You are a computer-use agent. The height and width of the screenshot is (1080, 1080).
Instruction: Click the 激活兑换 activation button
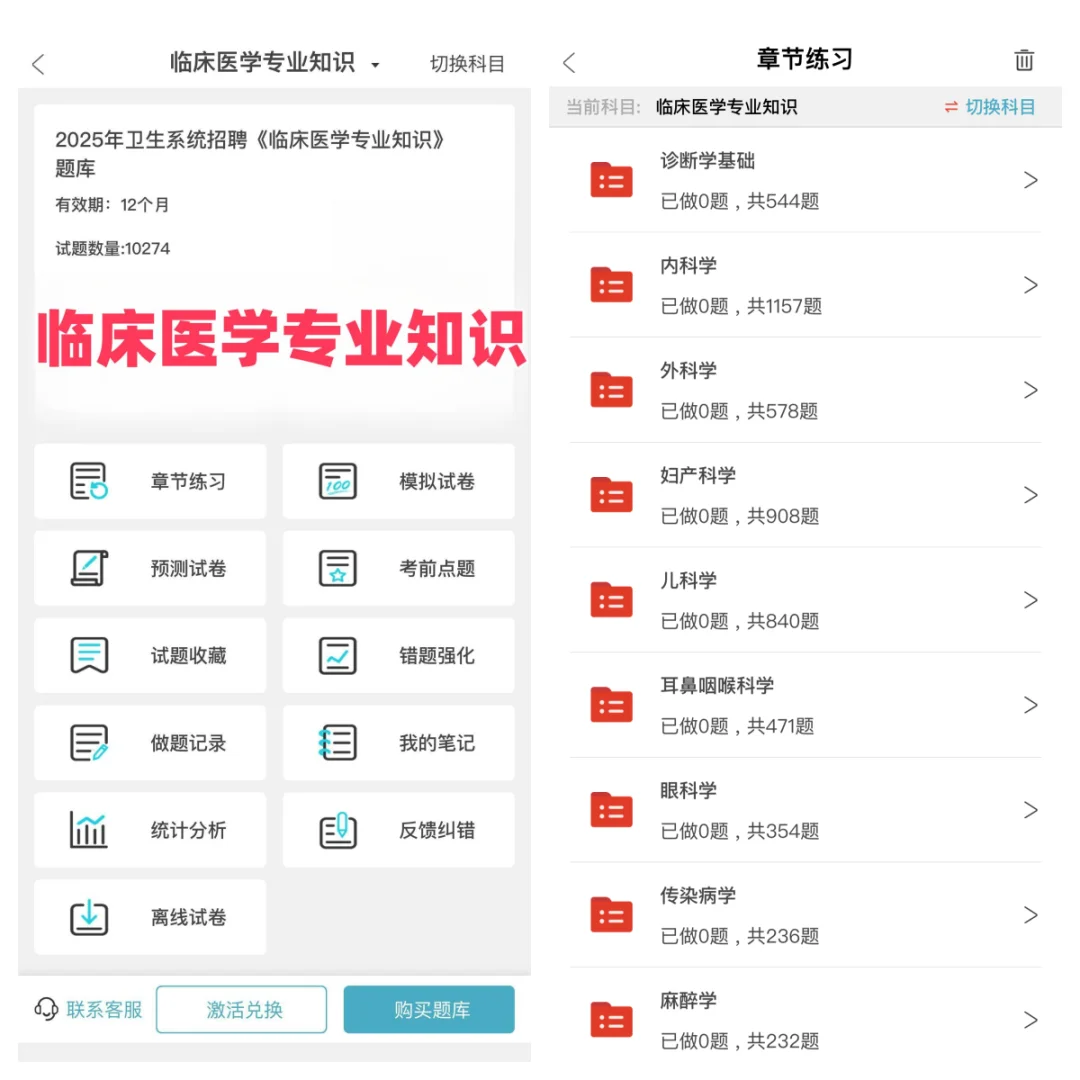241,1010
